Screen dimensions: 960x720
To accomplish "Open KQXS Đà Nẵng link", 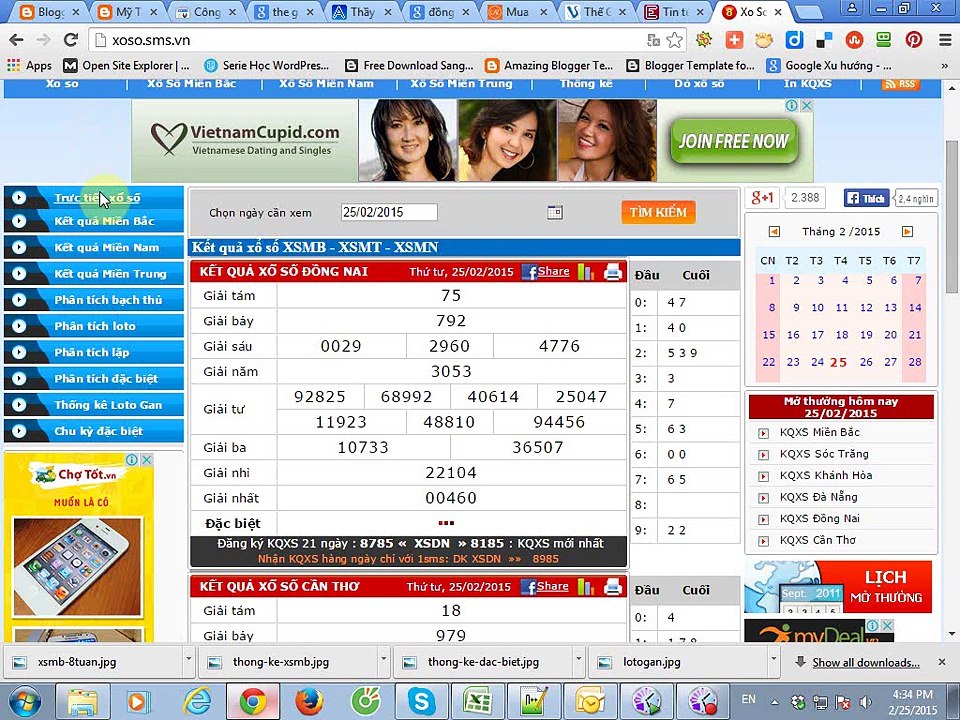I will pyautogui.click(x=819, y=497).
